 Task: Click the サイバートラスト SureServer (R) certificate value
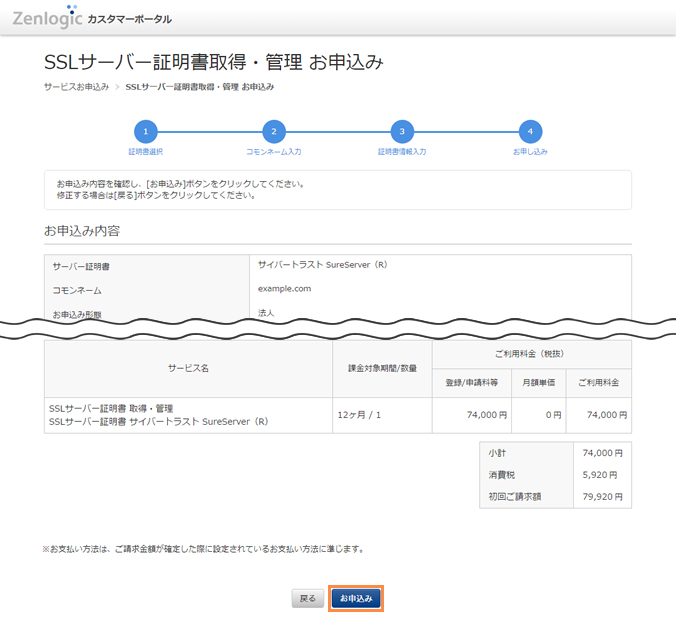point(322,265)
